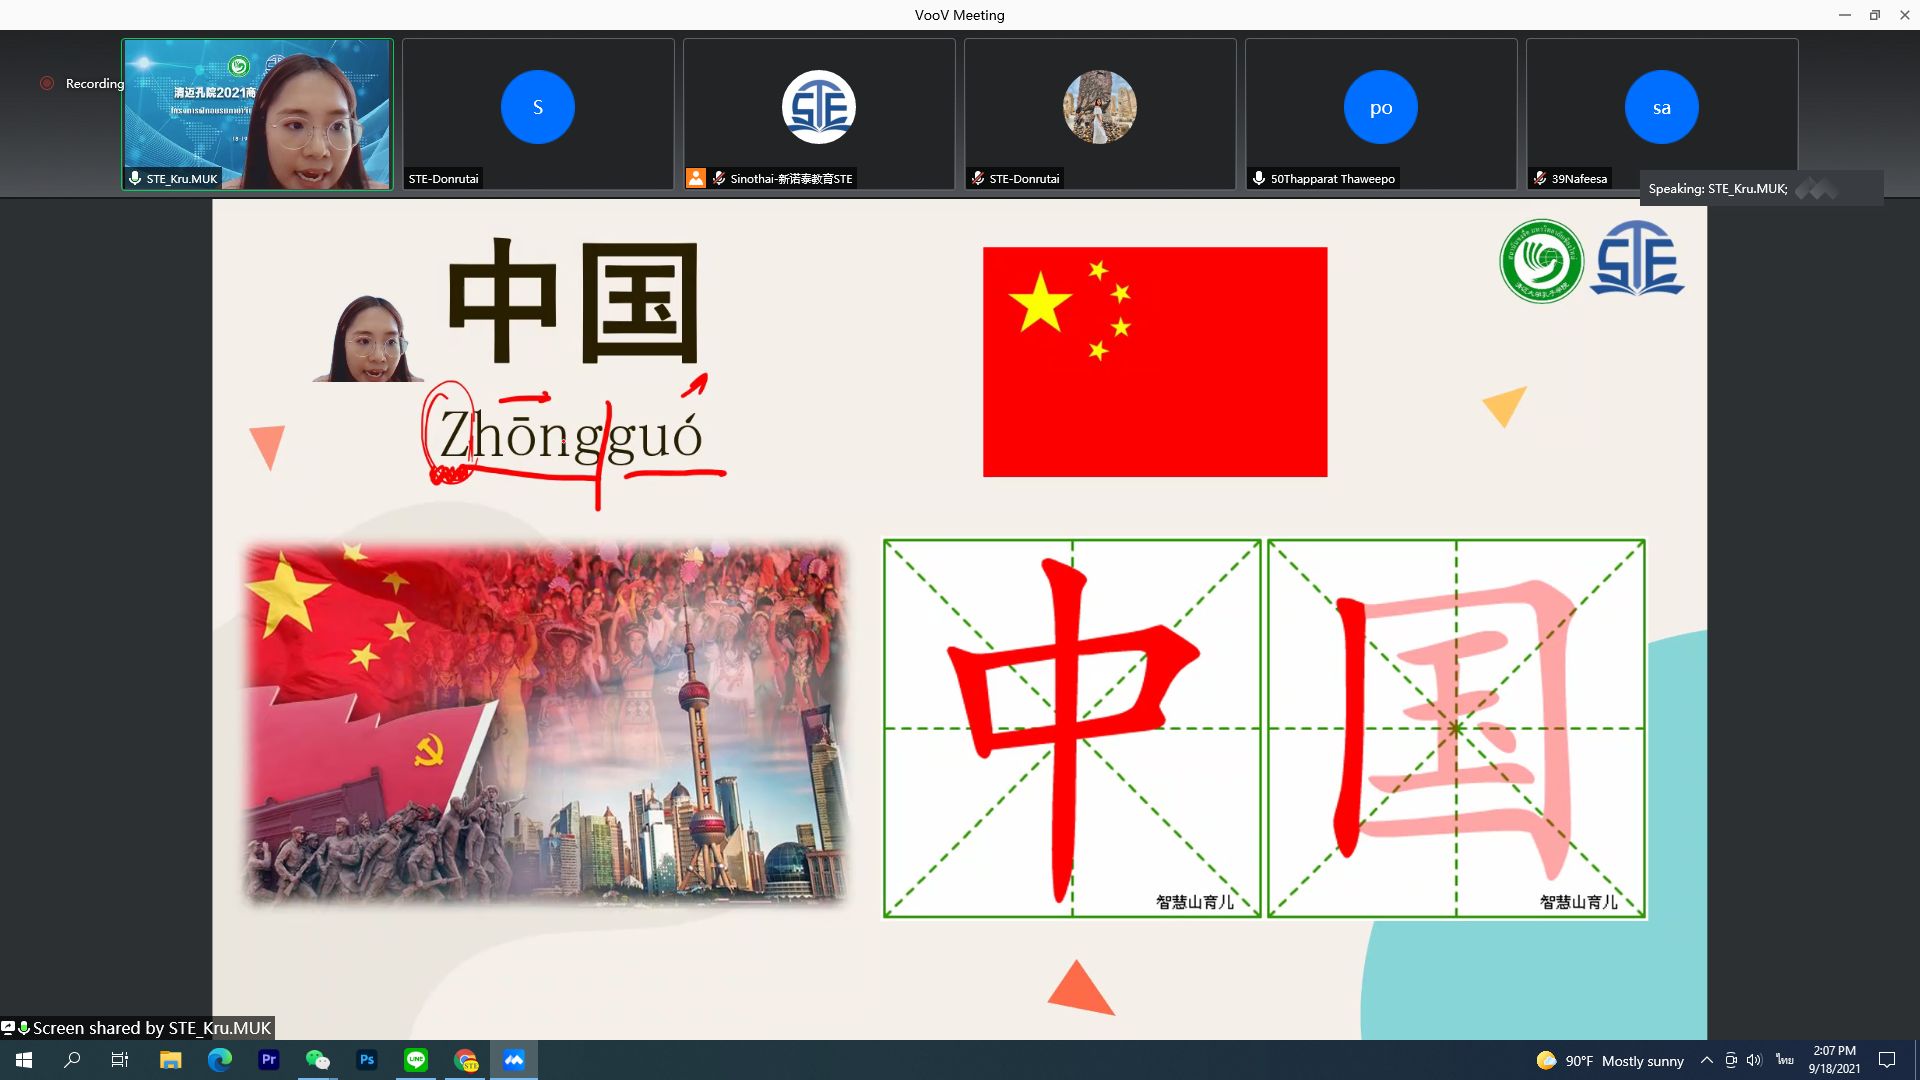Click the Zhōngguó pinyin text

click(571, 437)
